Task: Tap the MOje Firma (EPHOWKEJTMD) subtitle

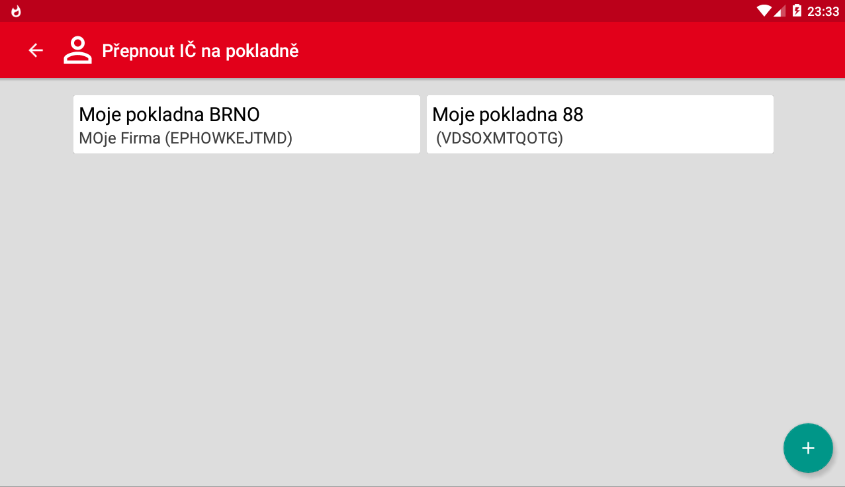Action: pyautogui.click(x=185, y=138)
